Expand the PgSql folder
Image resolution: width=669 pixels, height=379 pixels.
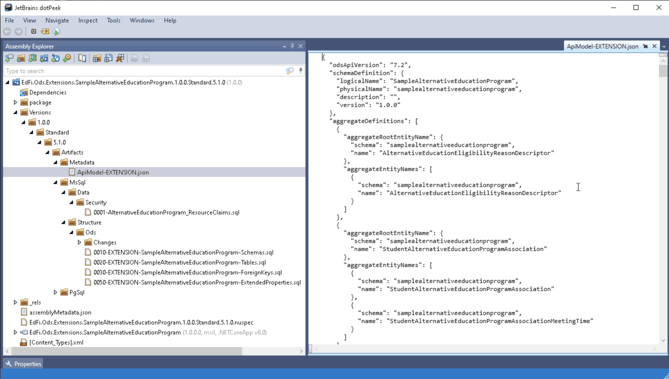tap(55, 292)
